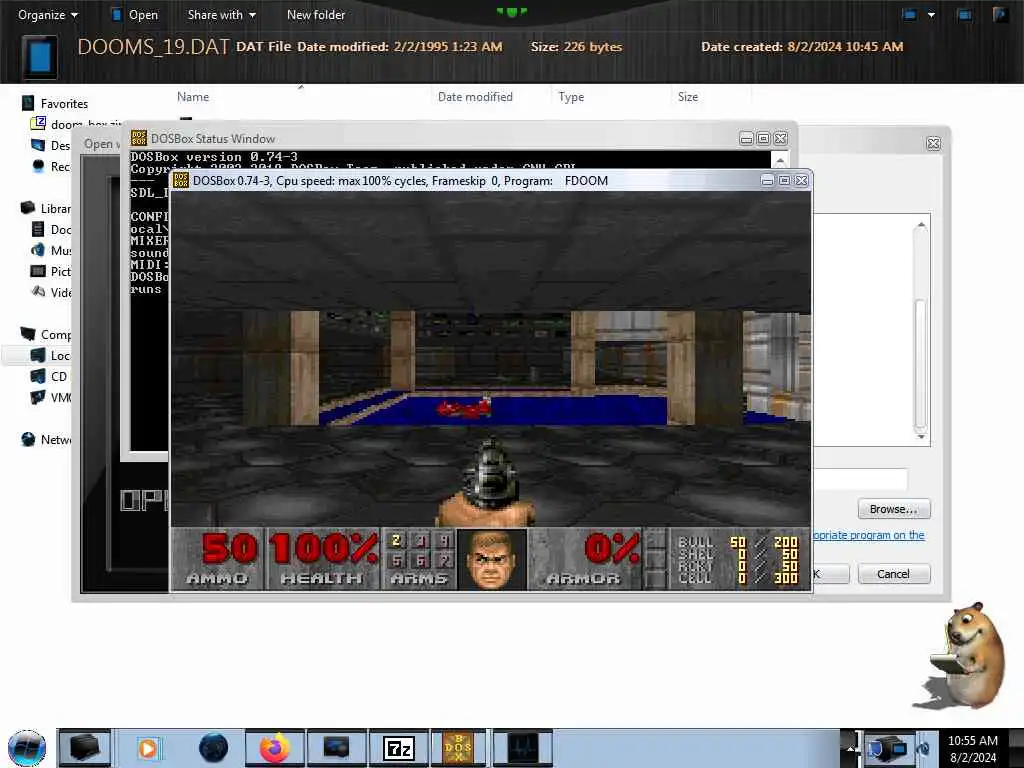Open the doom_box zip favorite item

75,124
